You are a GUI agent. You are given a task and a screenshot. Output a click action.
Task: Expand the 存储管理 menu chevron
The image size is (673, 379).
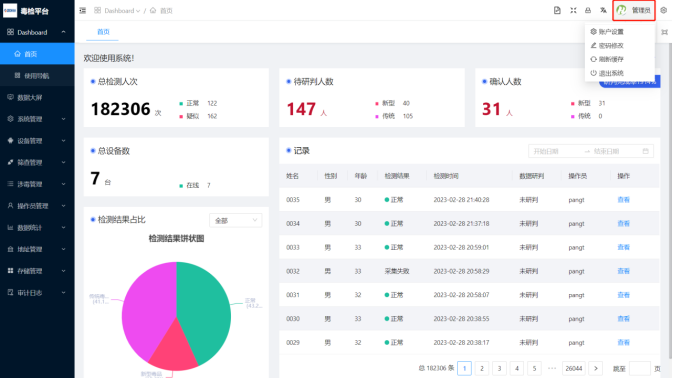(x=64, y=271)
